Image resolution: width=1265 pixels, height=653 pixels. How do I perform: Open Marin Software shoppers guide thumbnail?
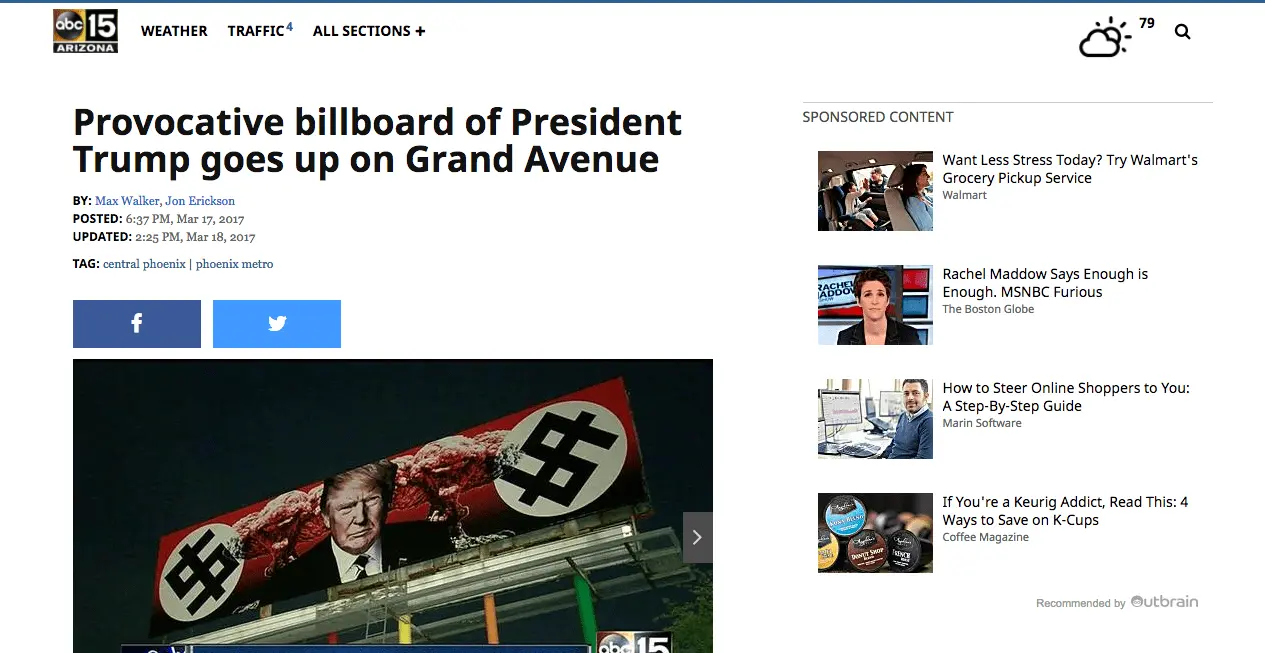point(875,419)
